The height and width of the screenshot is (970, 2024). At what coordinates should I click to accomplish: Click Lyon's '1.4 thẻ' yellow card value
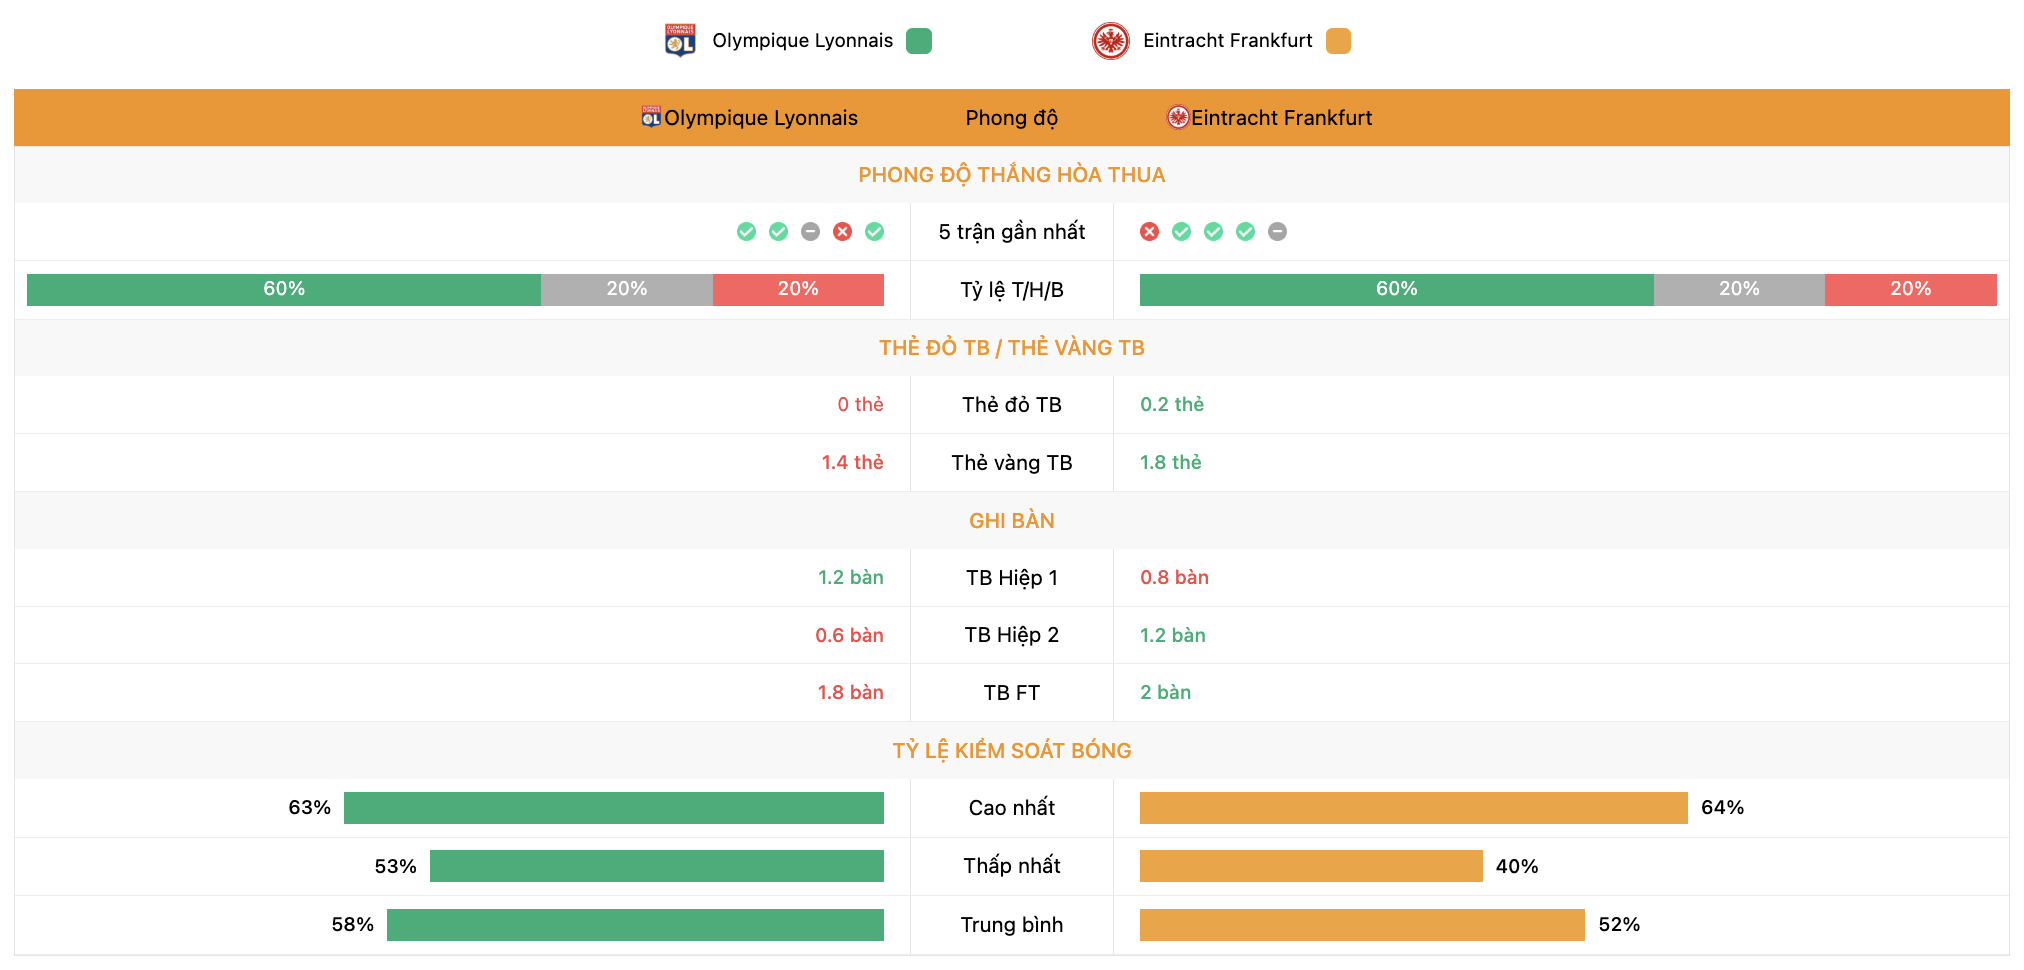click(x=852, y=462)
